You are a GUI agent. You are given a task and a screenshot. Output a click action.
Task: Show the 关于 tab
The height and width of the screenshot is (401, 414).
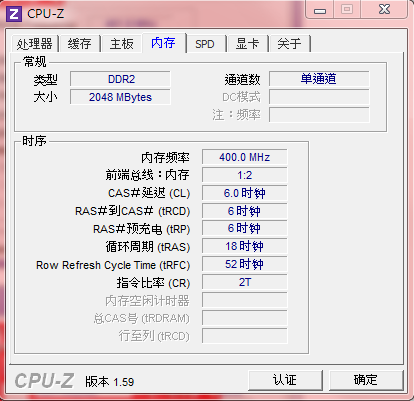click(x=289, y=44)
